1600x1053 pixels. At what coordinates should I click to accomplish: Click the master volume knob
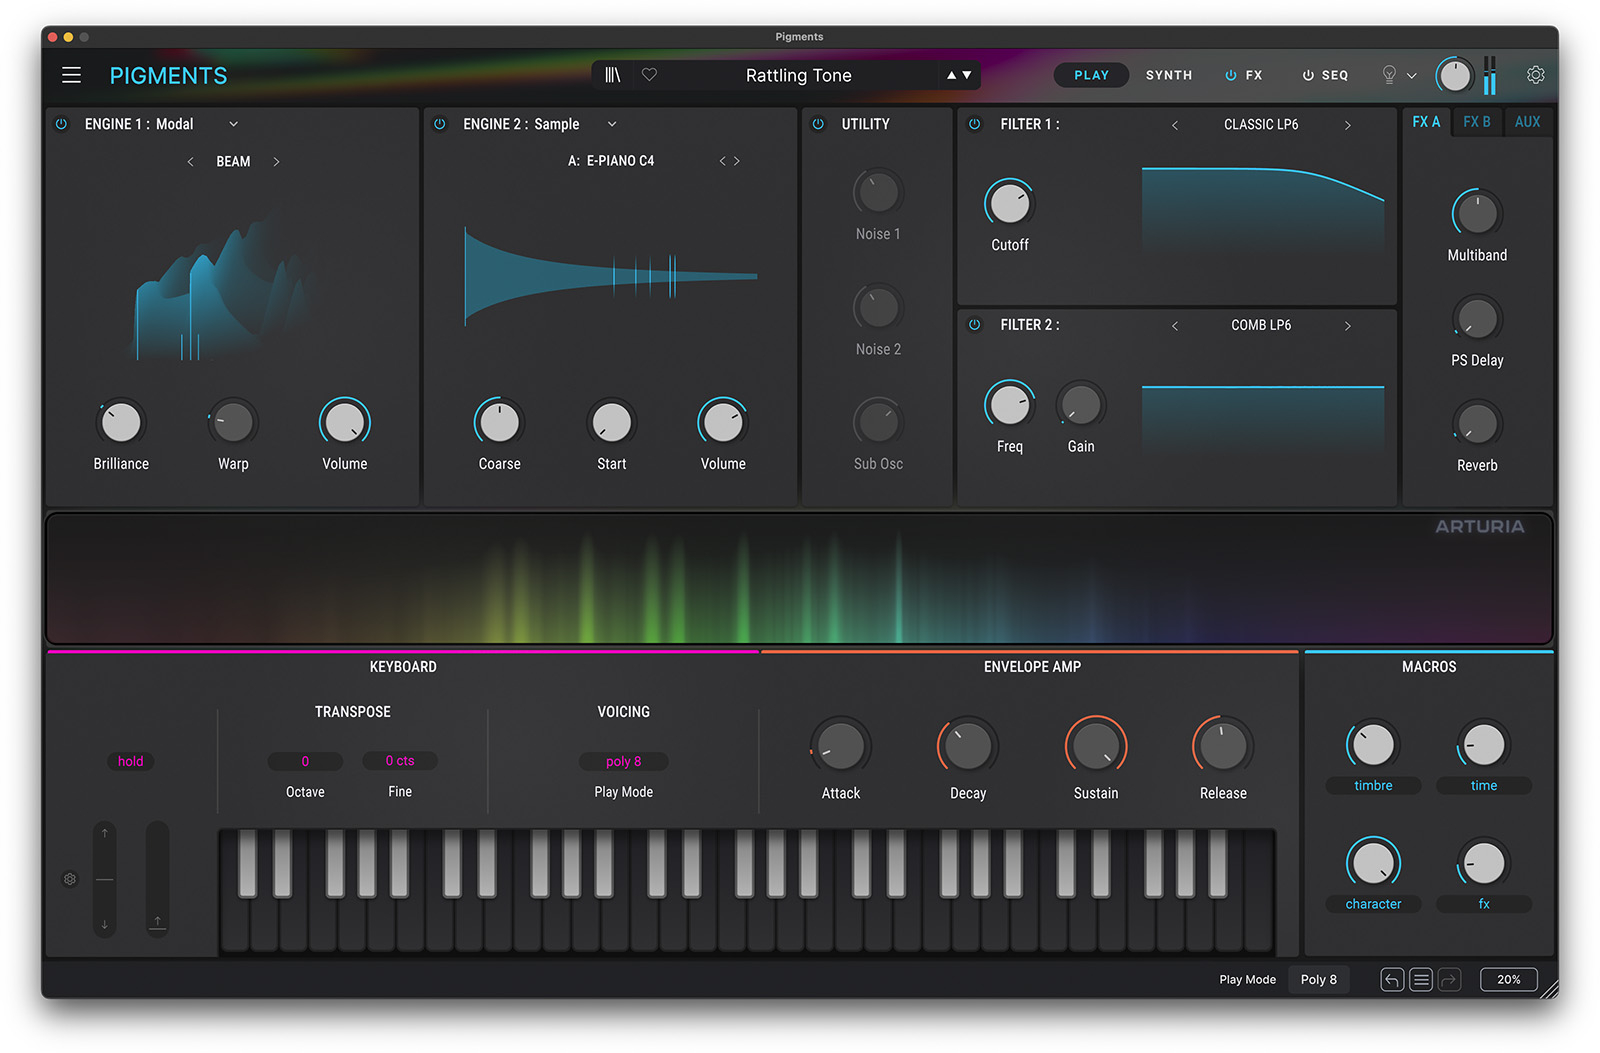pos(1454,75)
